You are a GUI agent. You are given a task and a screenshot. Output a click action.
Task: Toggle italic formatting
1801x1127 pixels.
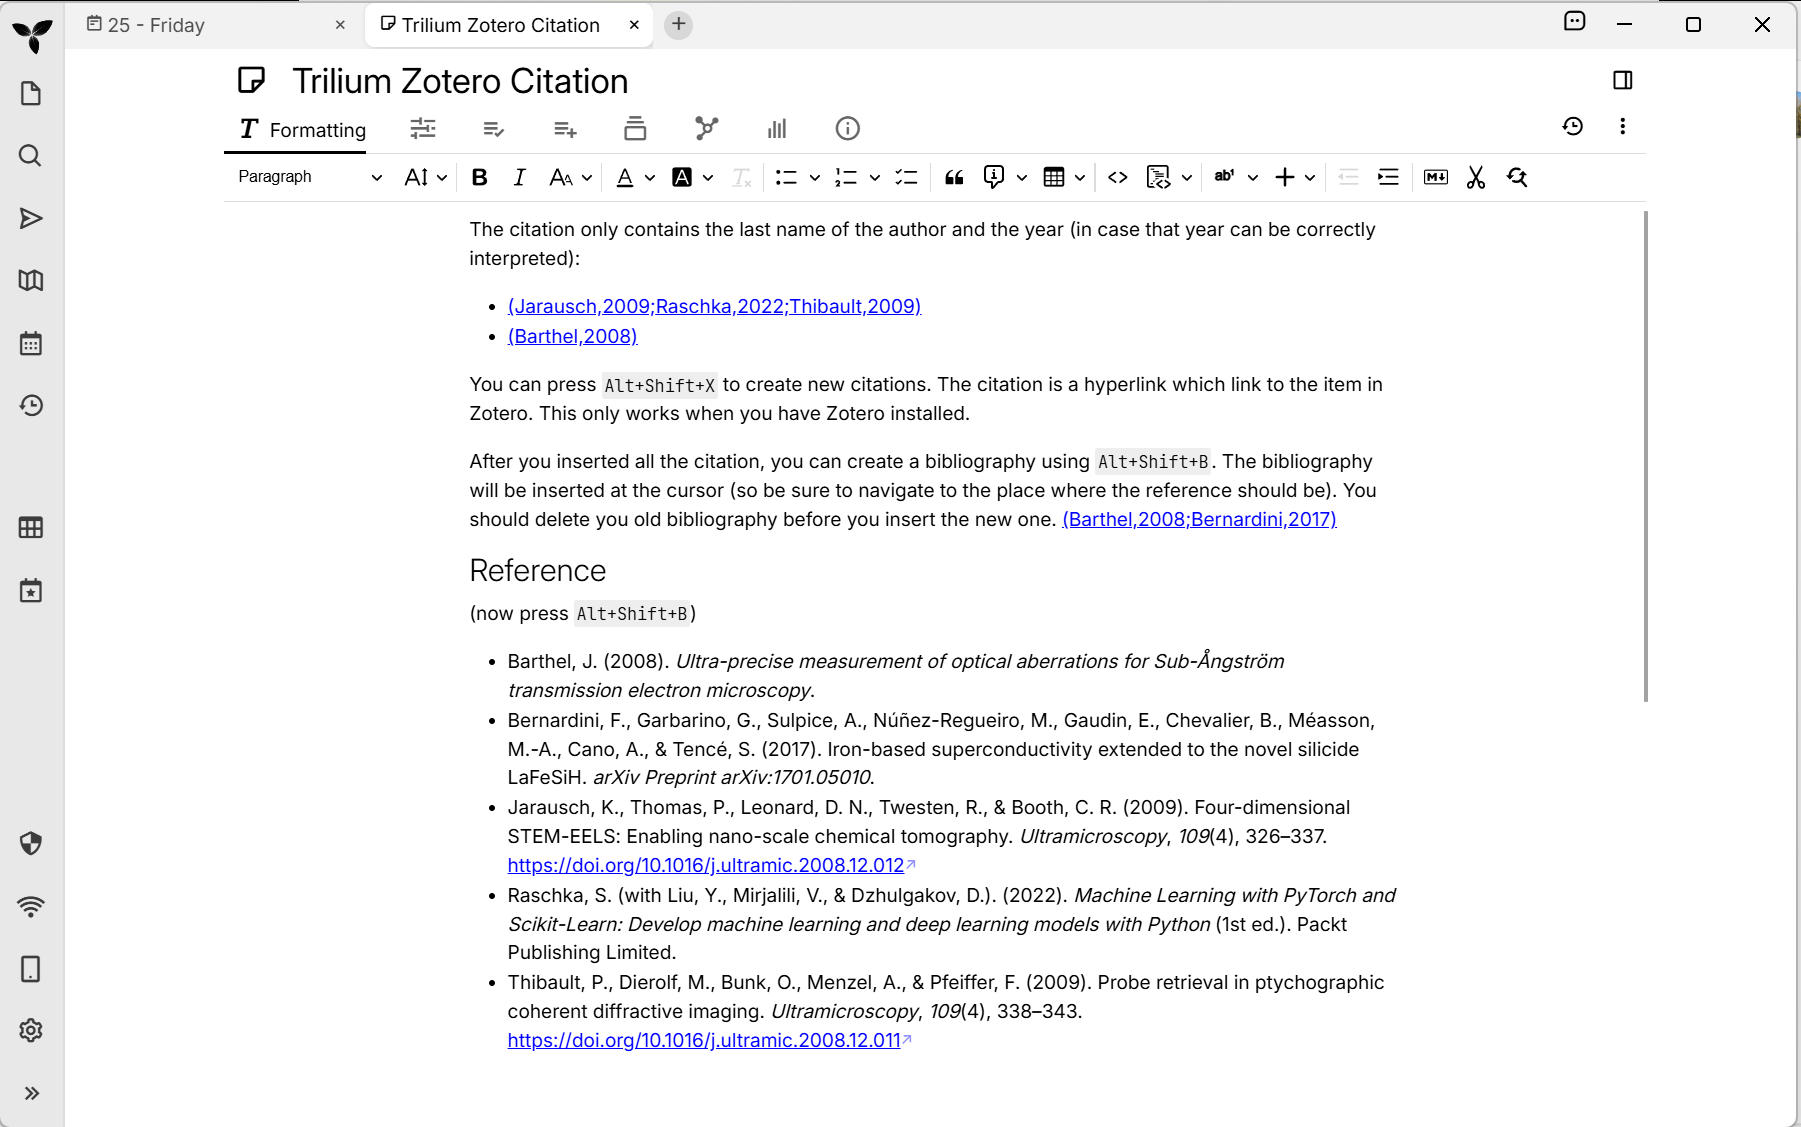point(519,177)
